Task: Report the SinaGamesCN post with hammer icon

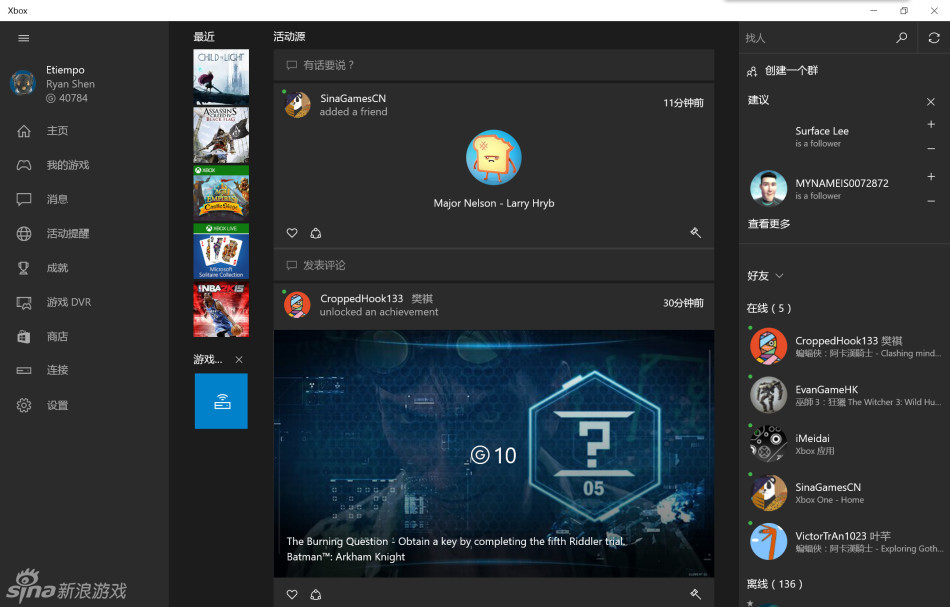Action: (695, 233)
